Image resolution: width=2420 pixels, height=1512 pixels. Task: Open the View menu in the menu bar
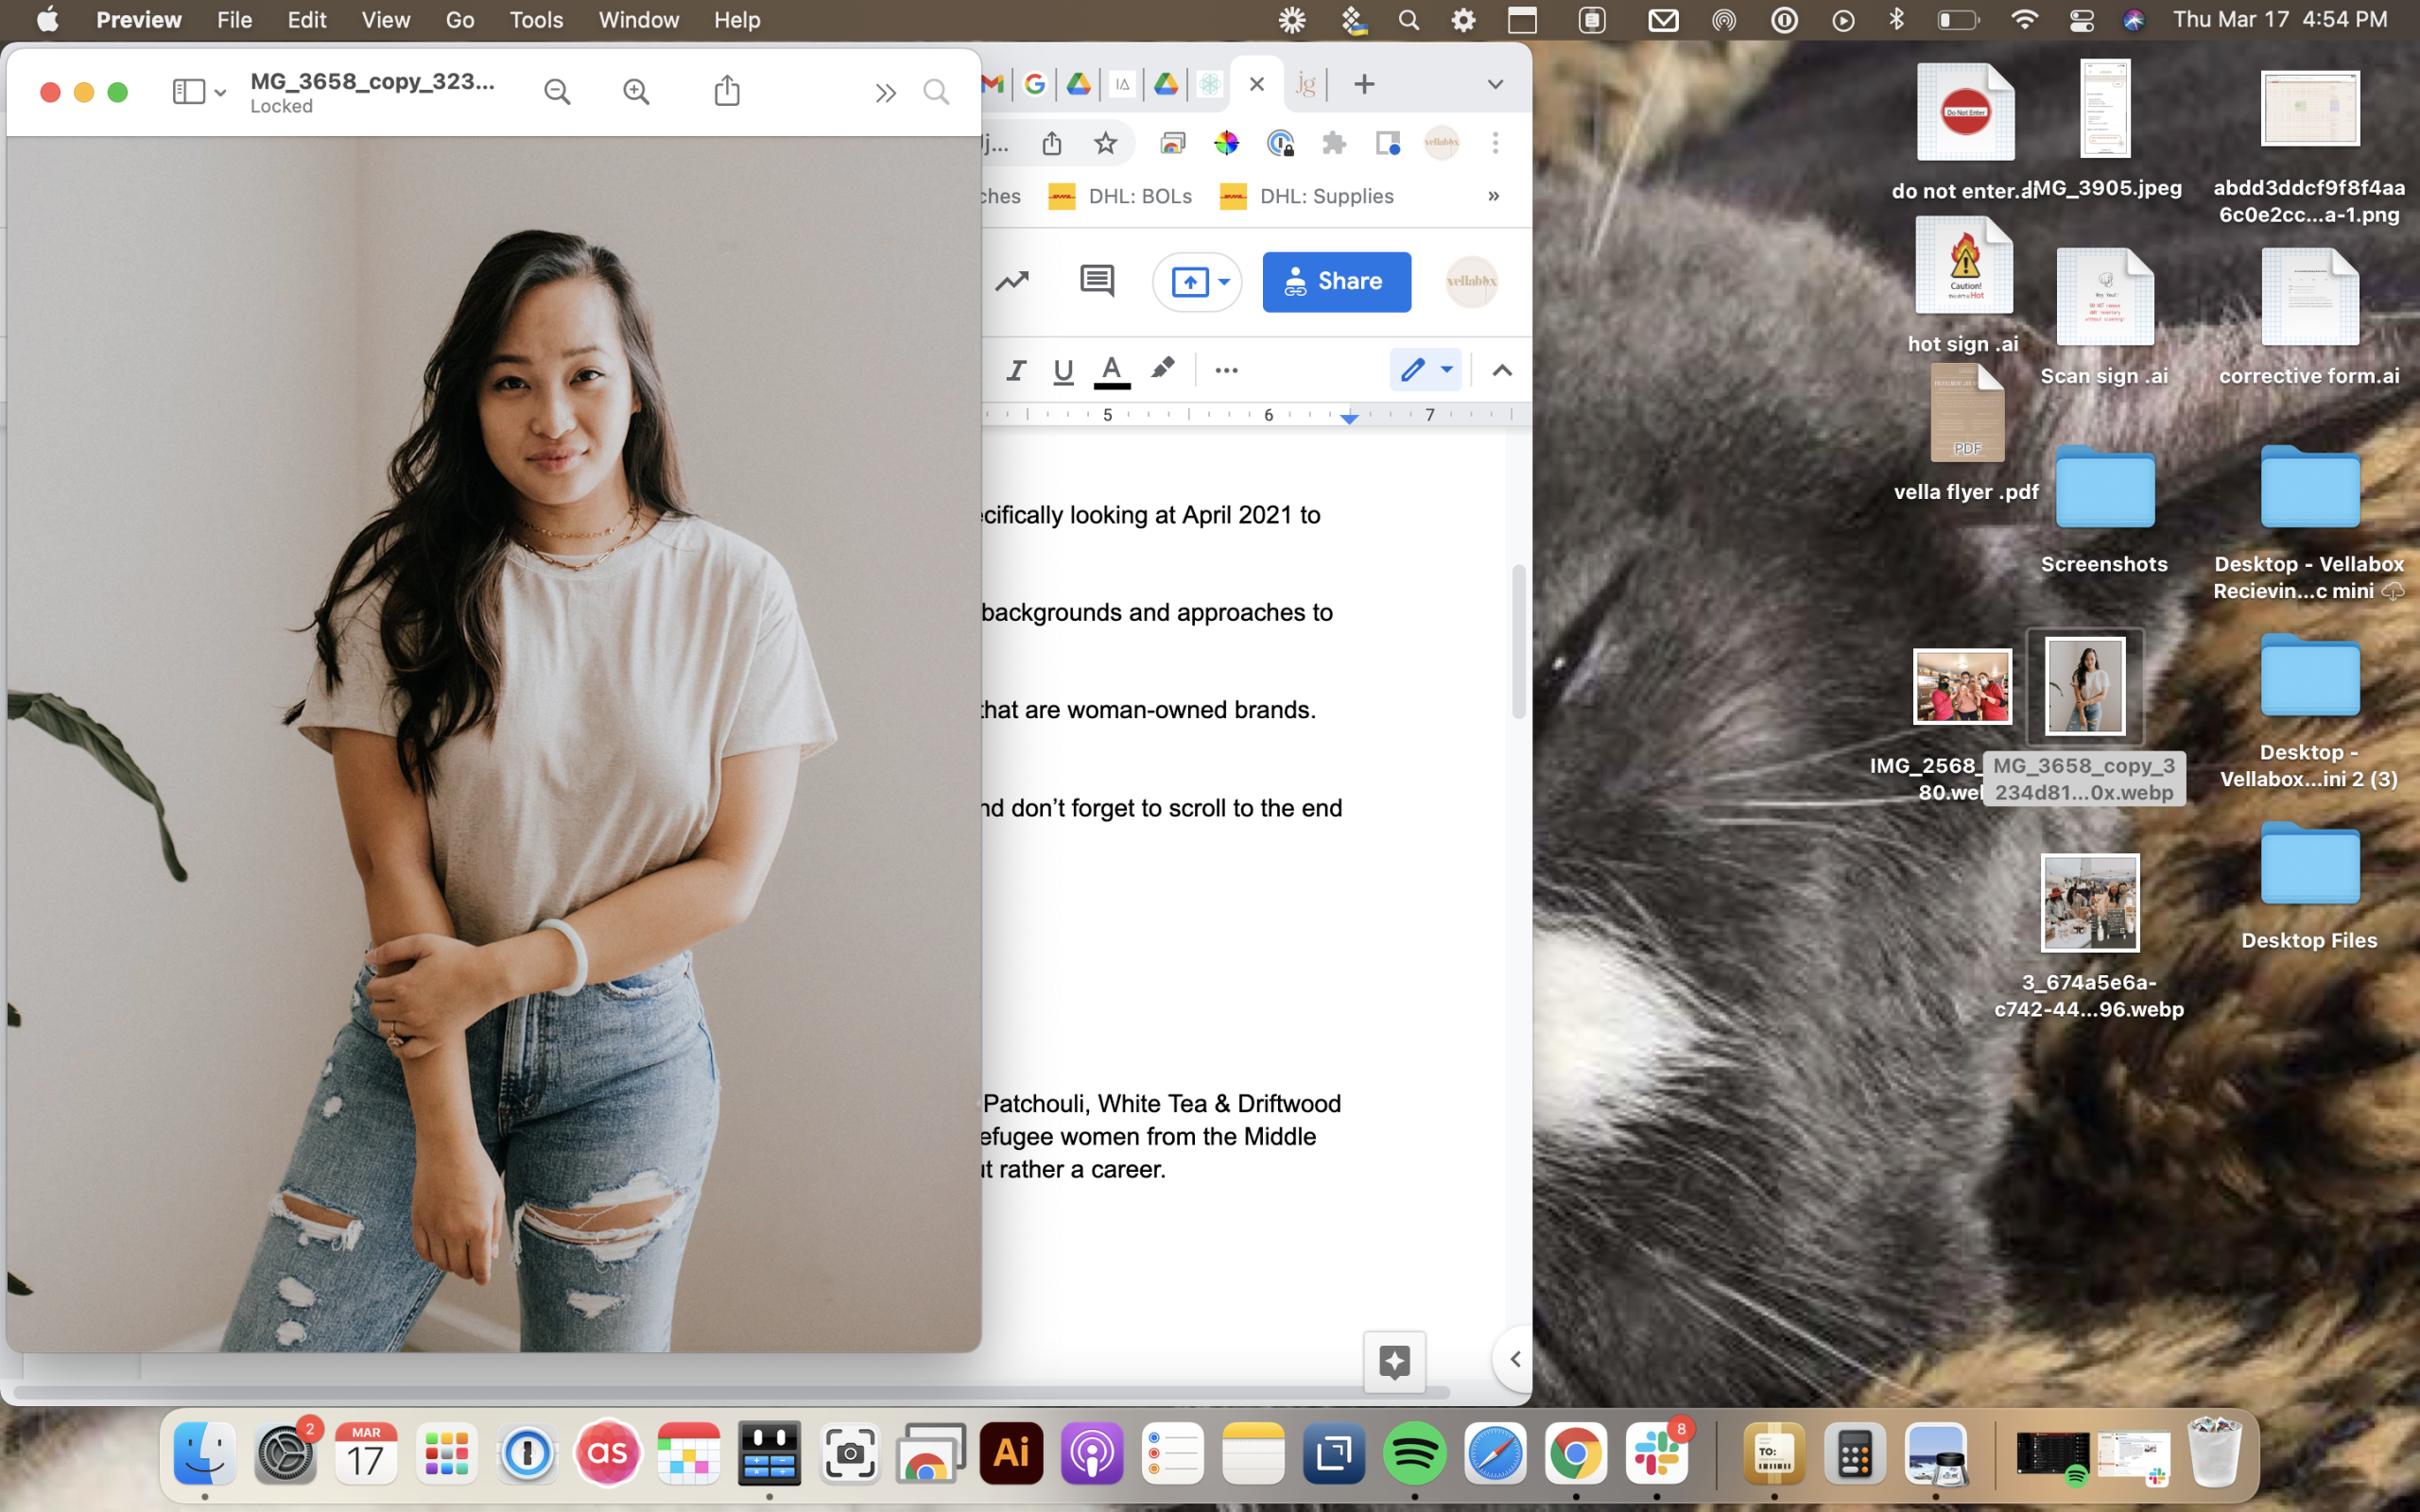(x=385, y=20)
